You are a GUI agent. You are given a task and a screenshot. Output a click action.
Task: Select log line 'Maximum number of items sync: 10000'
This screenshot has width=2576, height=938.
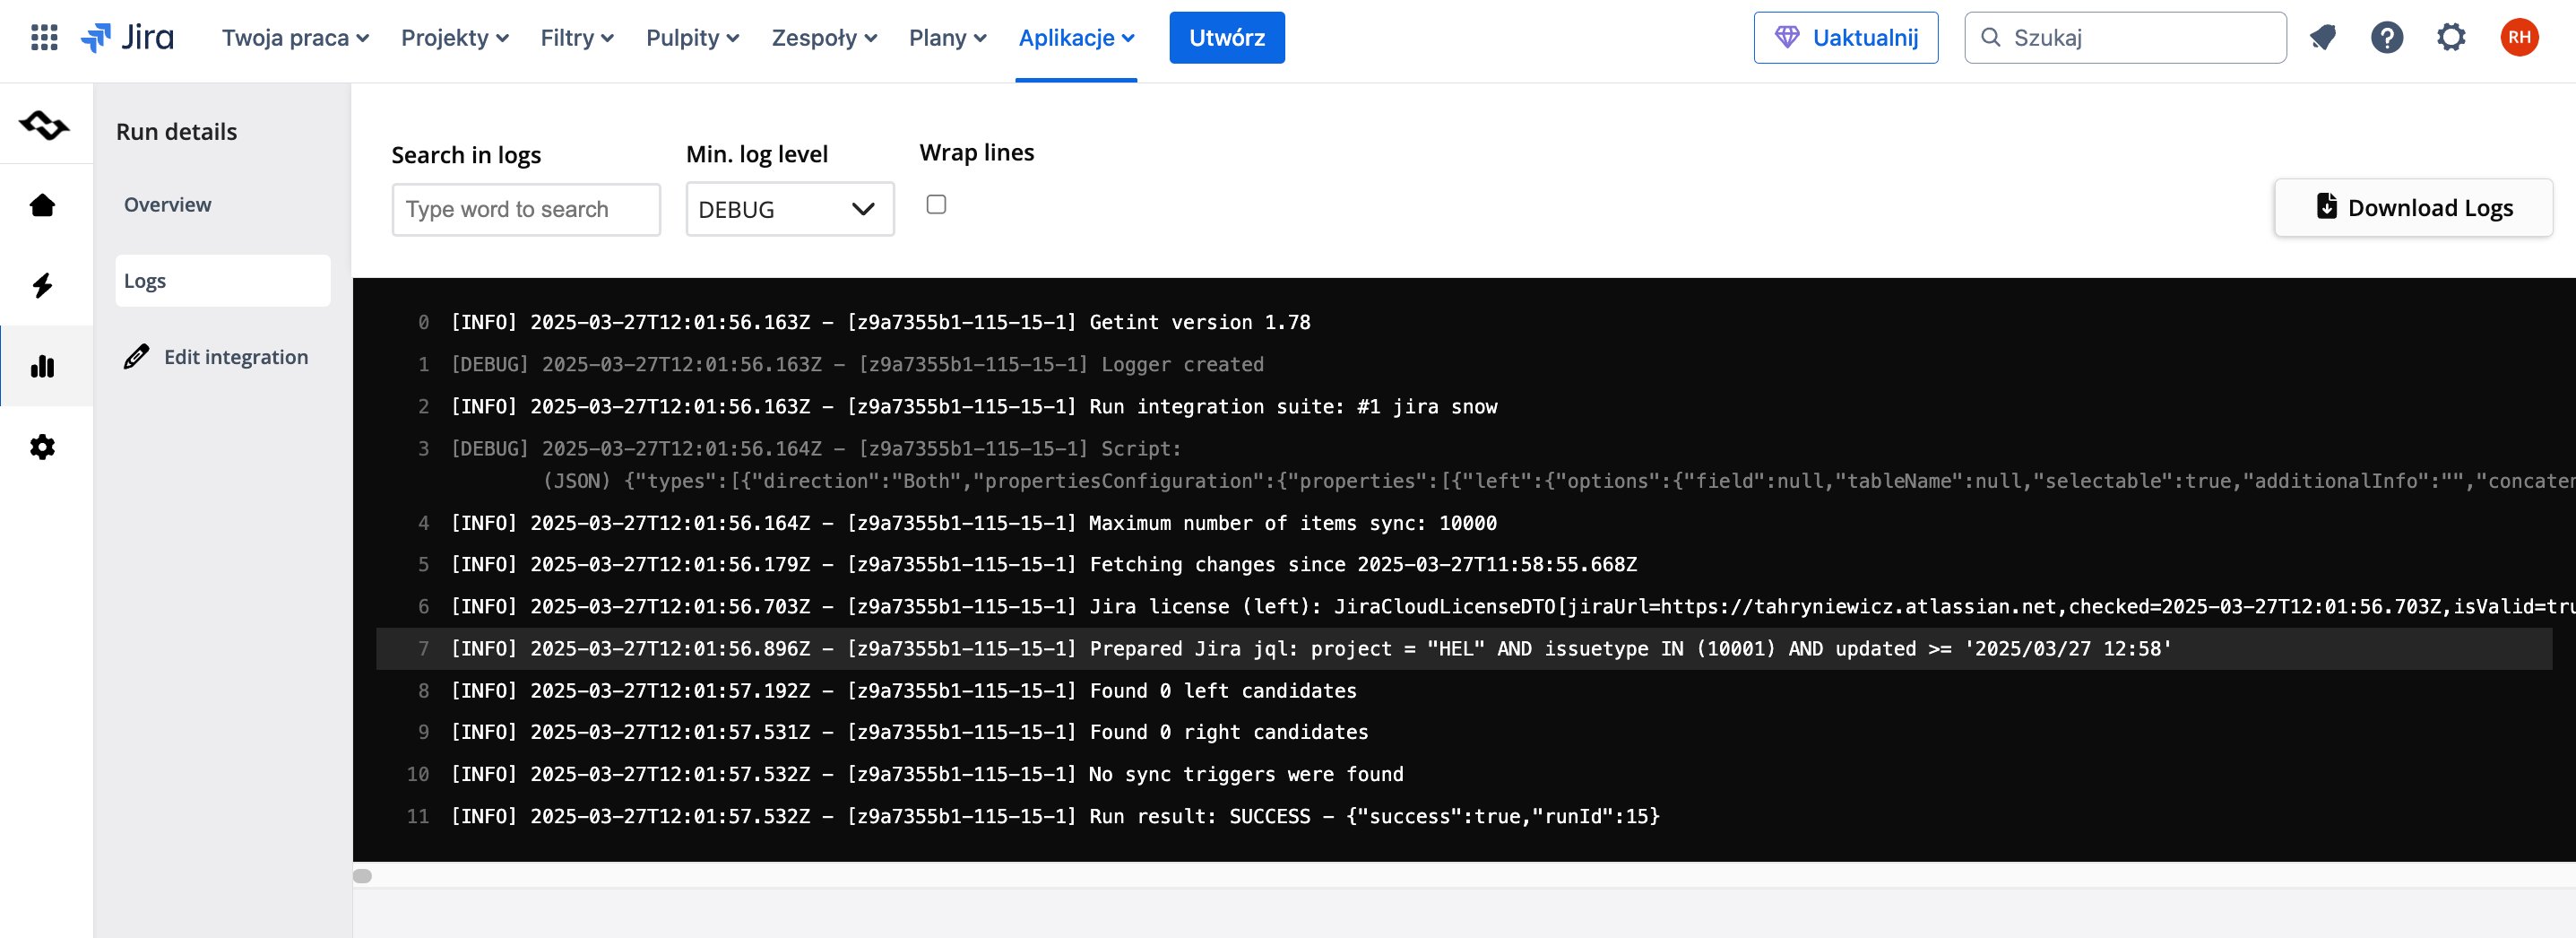(x=1464, y=523)
